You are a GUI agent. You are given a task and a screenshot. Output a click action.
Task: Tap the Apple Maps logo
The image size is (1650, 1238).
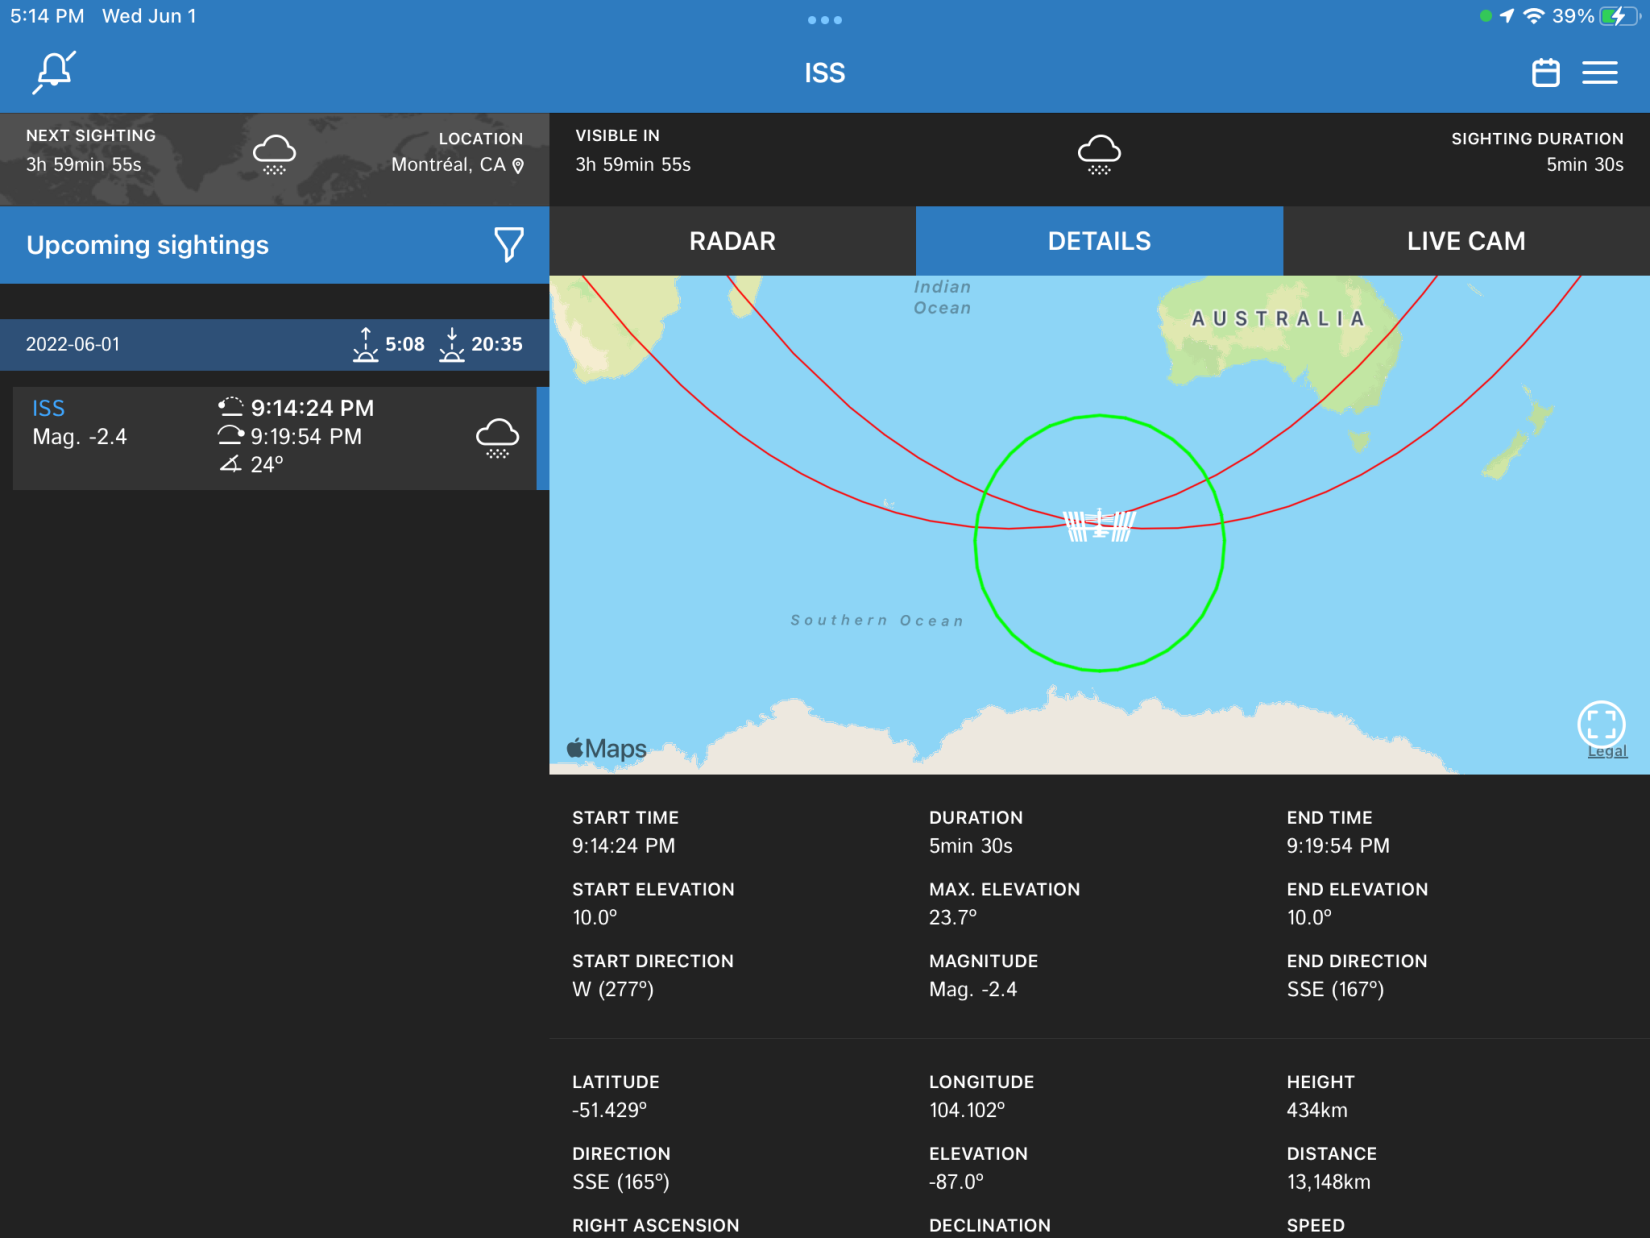click(606, 749)
